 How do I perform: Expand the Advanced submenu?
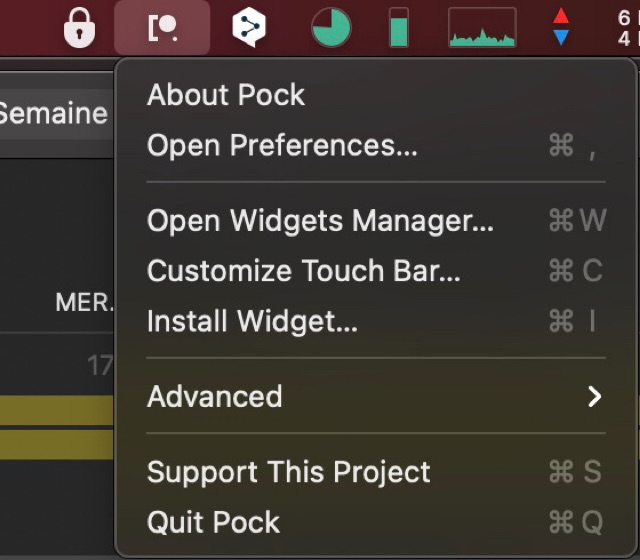215,397
